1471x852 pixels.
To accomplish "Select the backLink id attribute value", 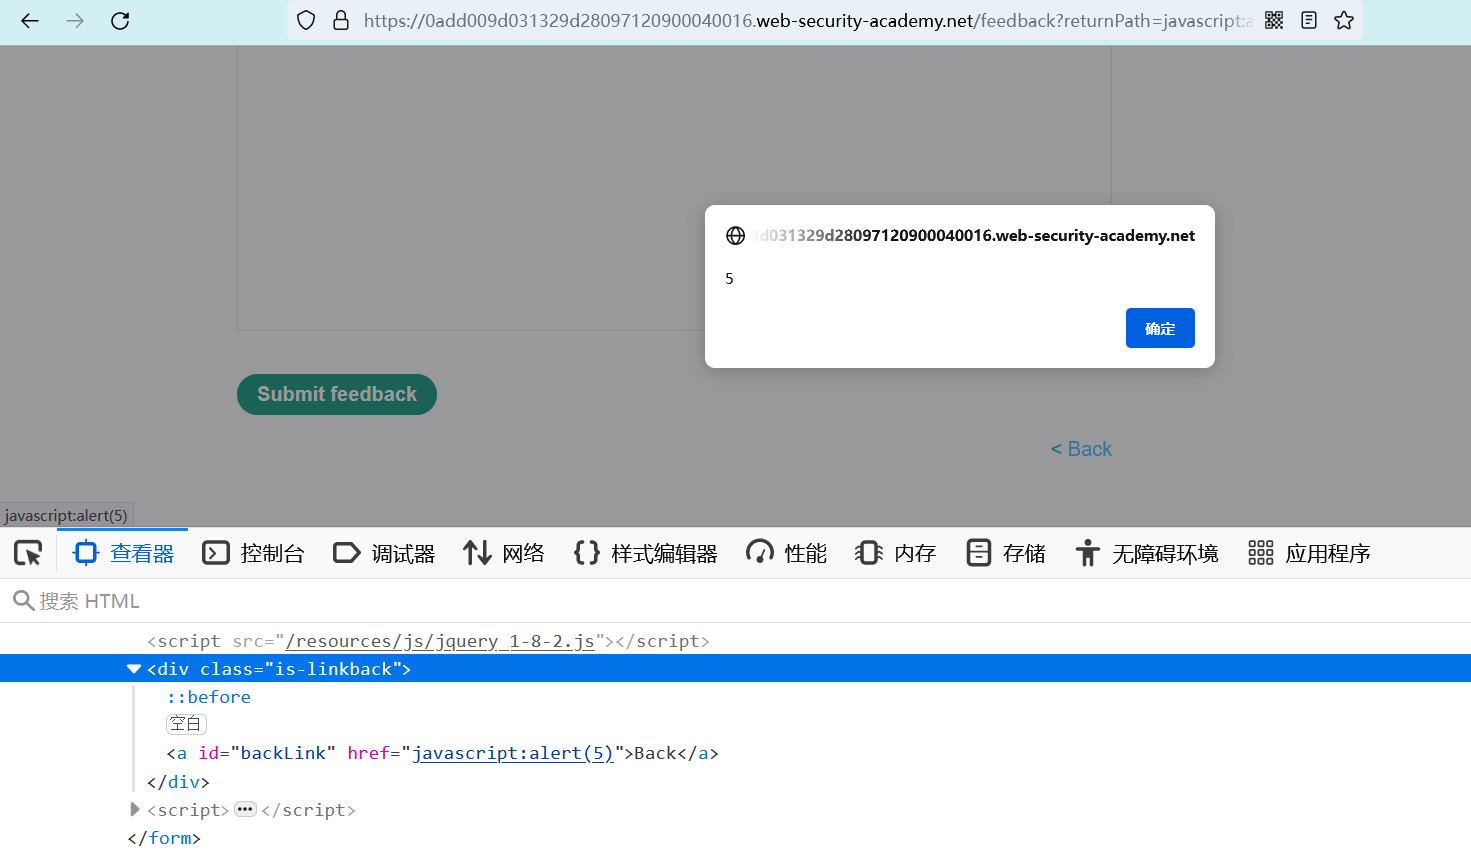I will 283,753.
